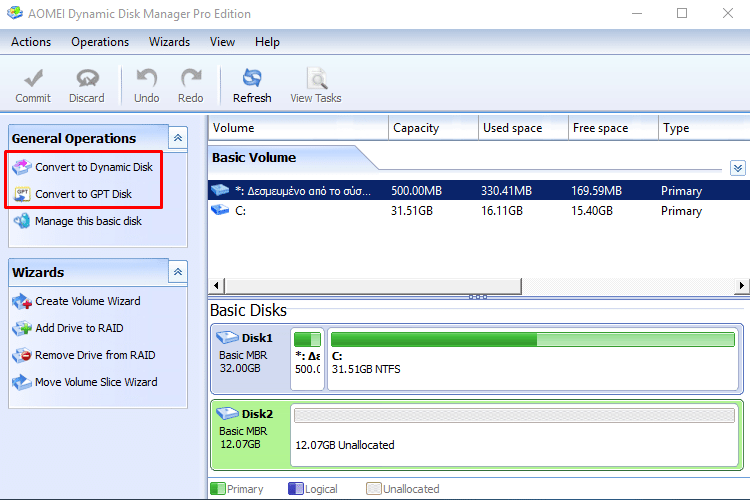Click Move Volume Slice Wizard link
This screenshot has width=750, height=500.
coord(96,382)
